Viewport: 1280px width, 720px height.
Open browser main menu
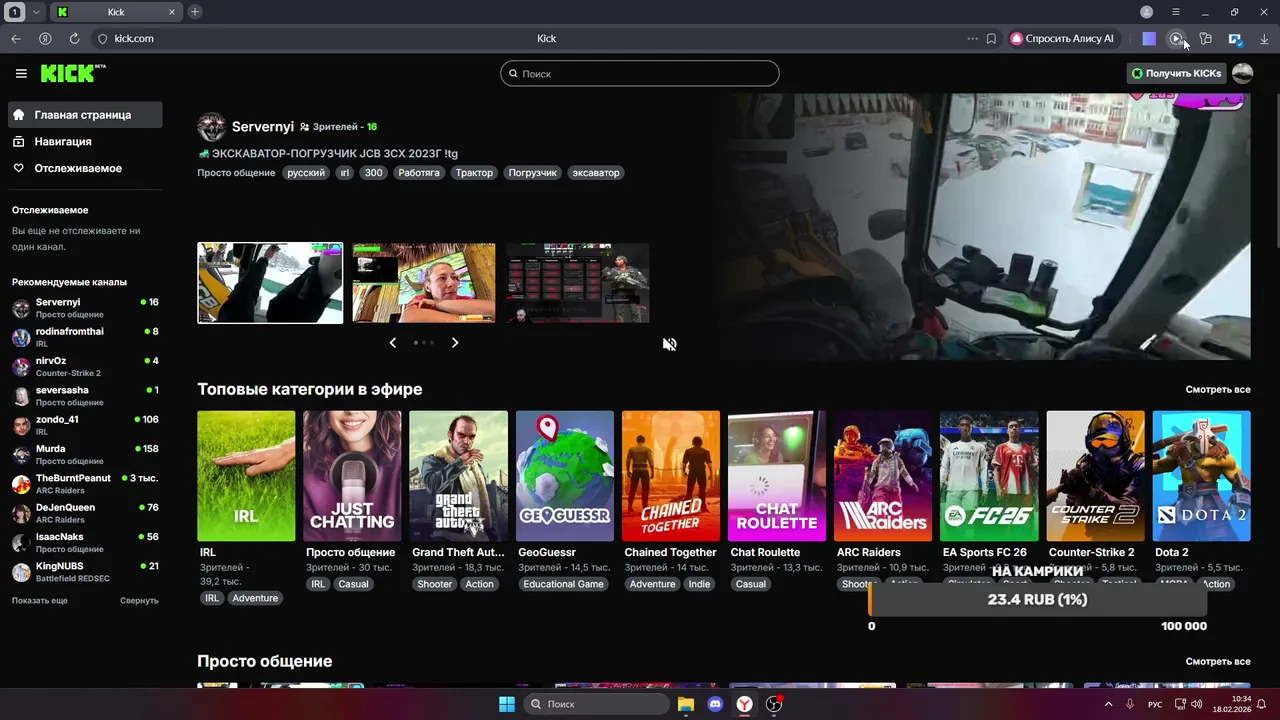tap(1176, 12)
